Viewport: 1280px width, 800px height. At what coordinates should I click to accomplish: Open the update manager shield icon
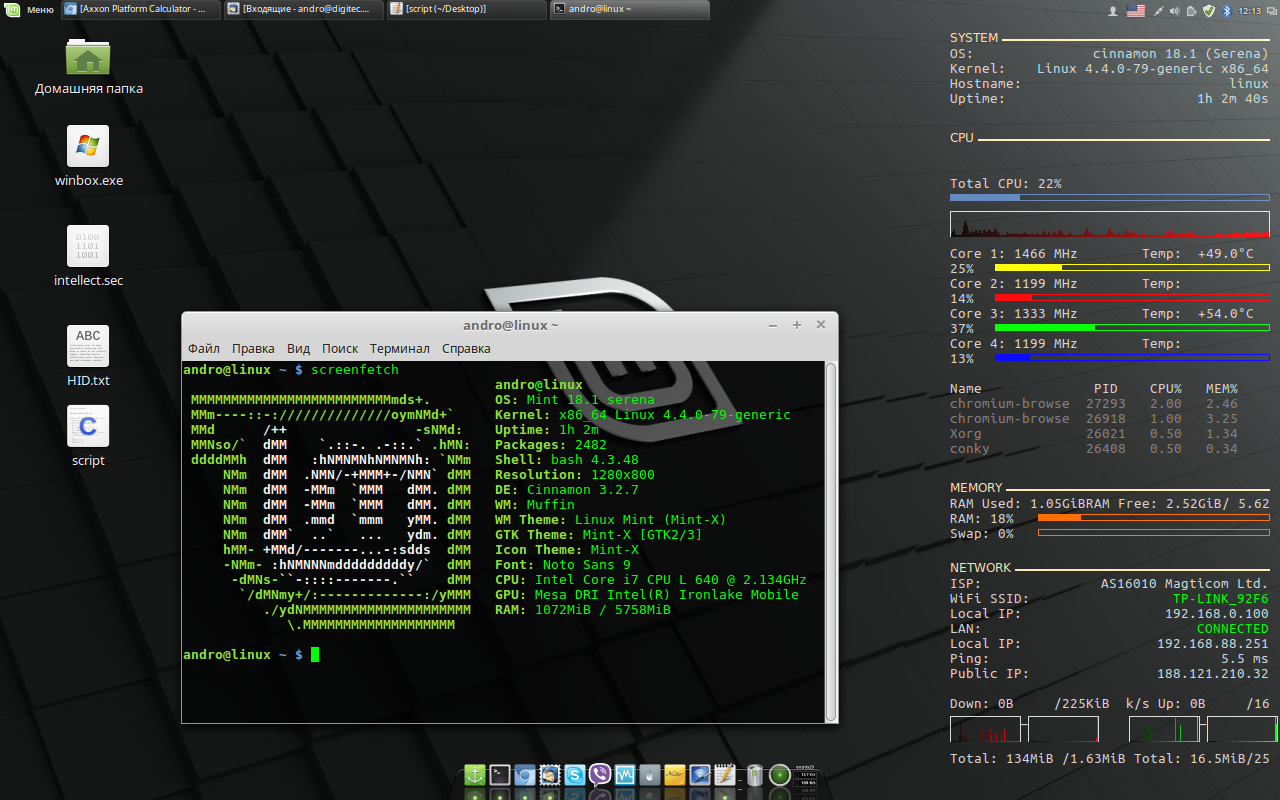click(1209, 10)
